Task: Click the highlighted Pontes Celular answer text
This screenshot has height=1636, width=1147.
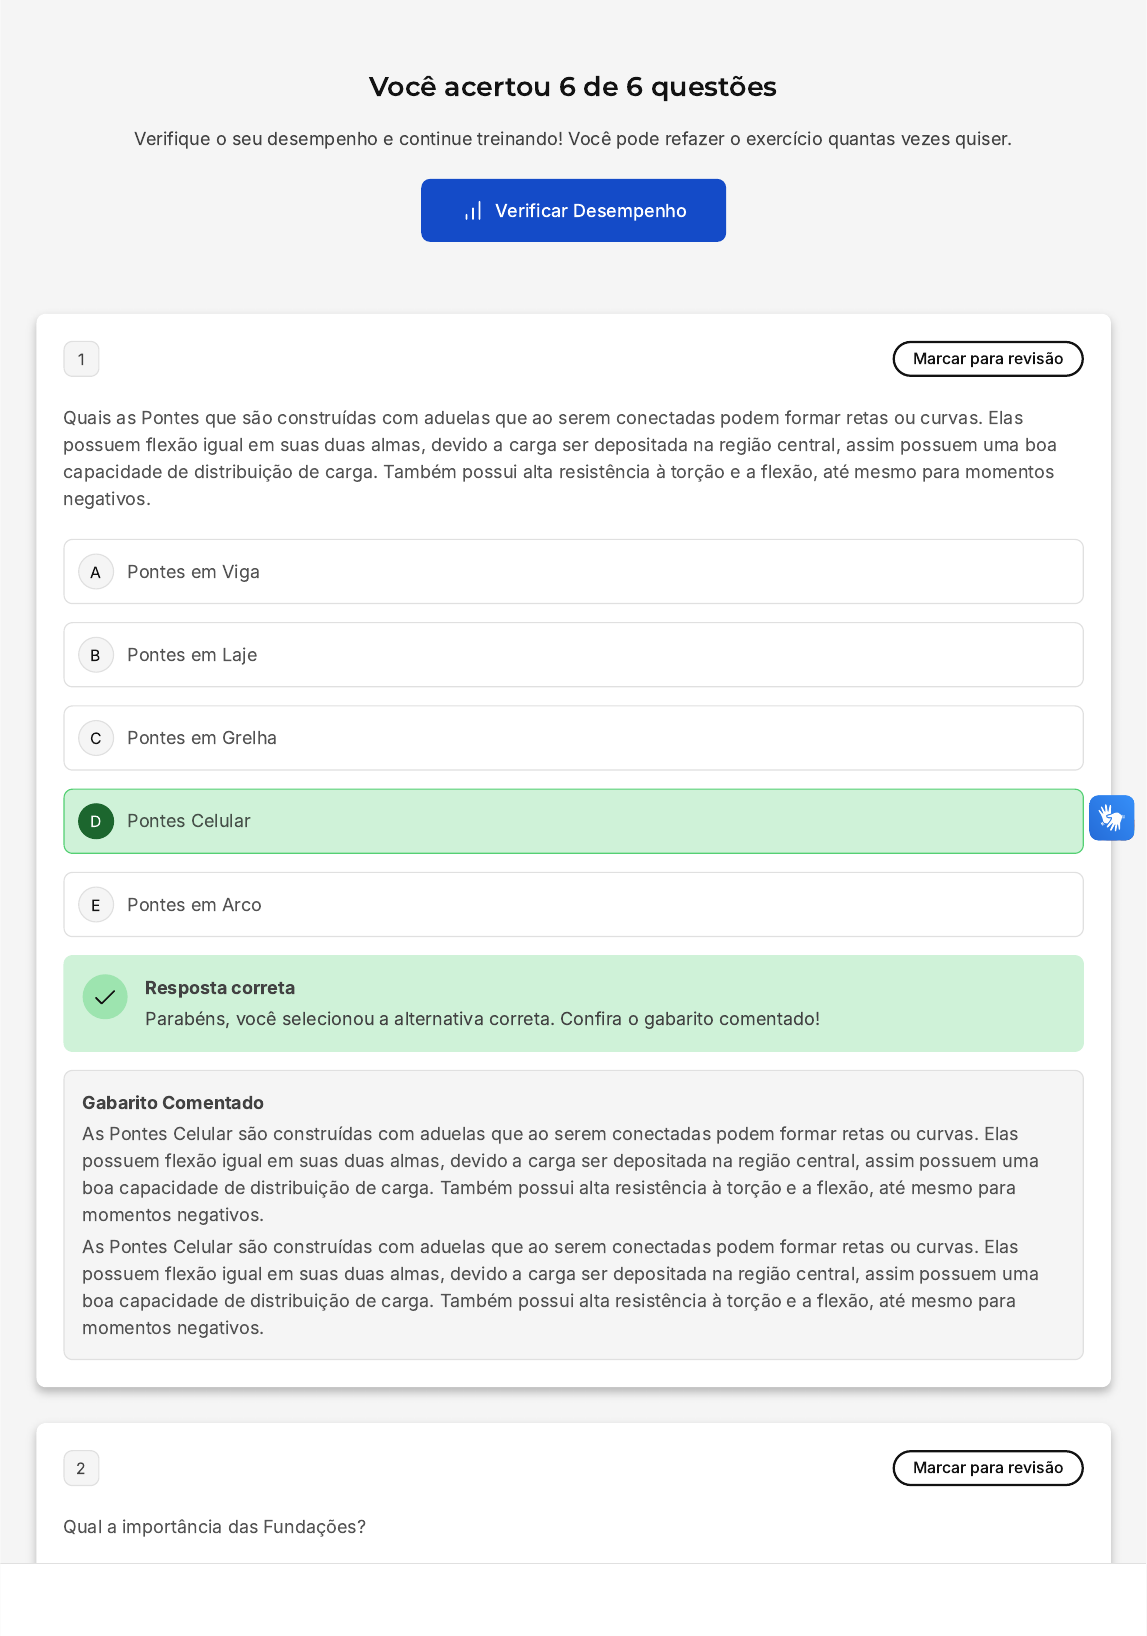Action: pos(189,821)
